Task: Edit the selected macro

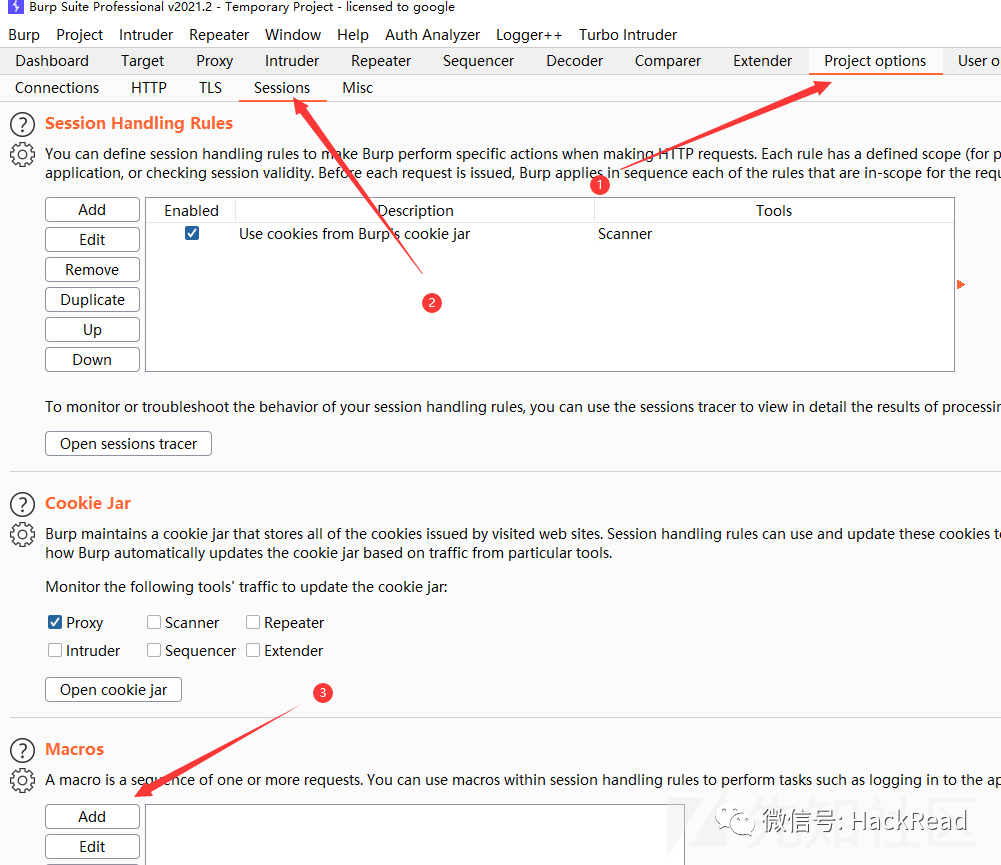Action: tap(93, 847)
